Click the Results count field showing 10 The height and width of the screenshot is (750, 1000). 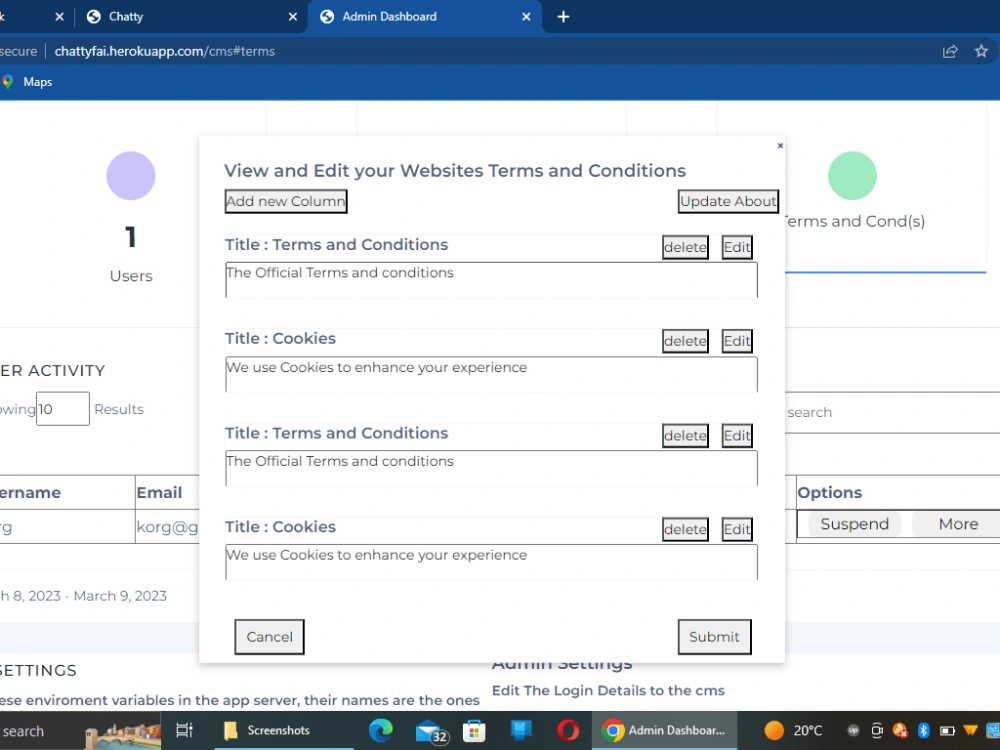point(62,409)
